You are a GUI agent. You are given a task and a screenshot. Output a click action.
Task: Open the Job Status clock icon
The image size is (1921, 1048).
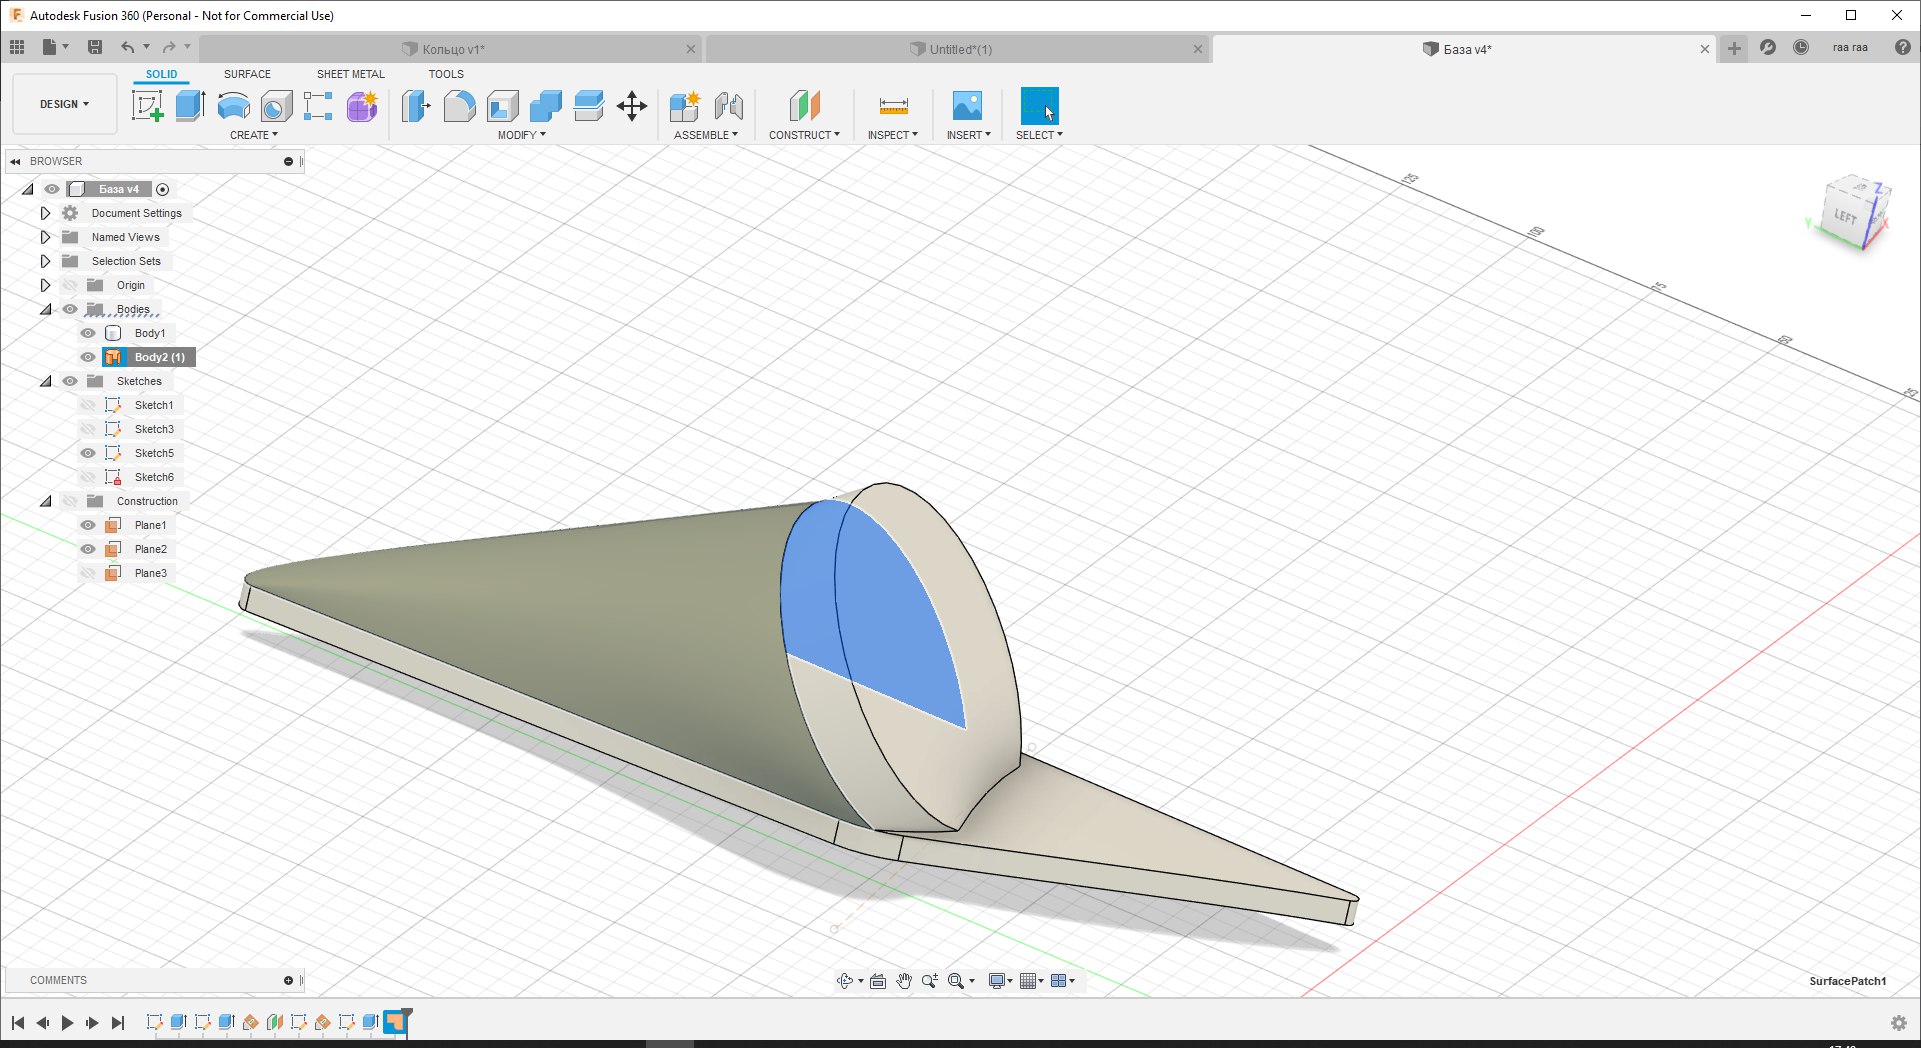[x=1801, y=47]
